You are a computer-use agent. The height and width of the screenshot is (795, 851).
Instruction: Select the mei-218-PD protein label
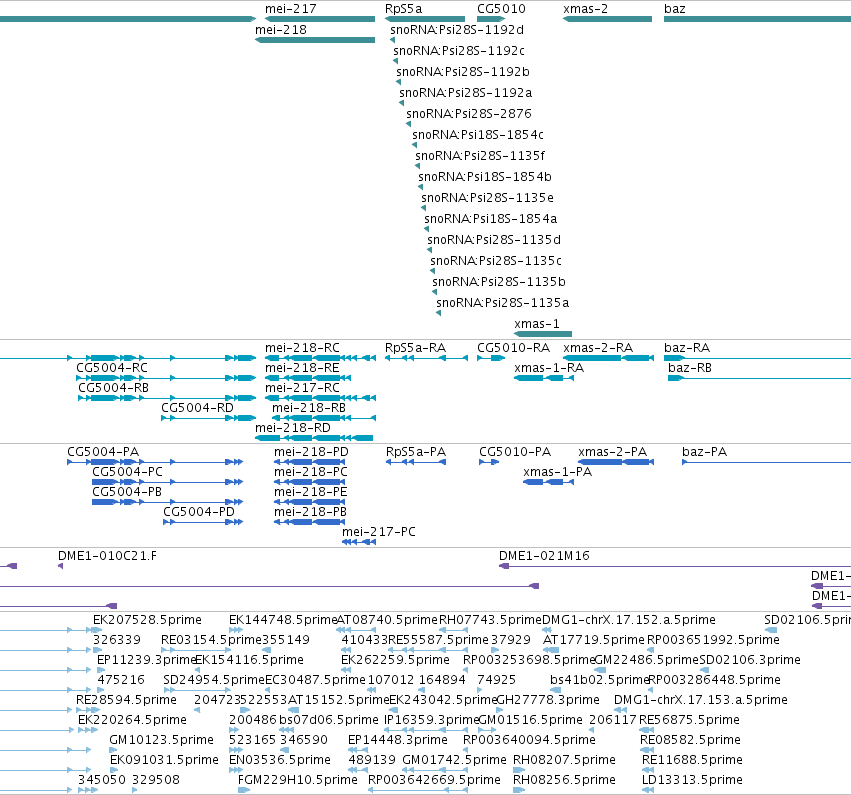pyautogui.click(x=311, y=452)
